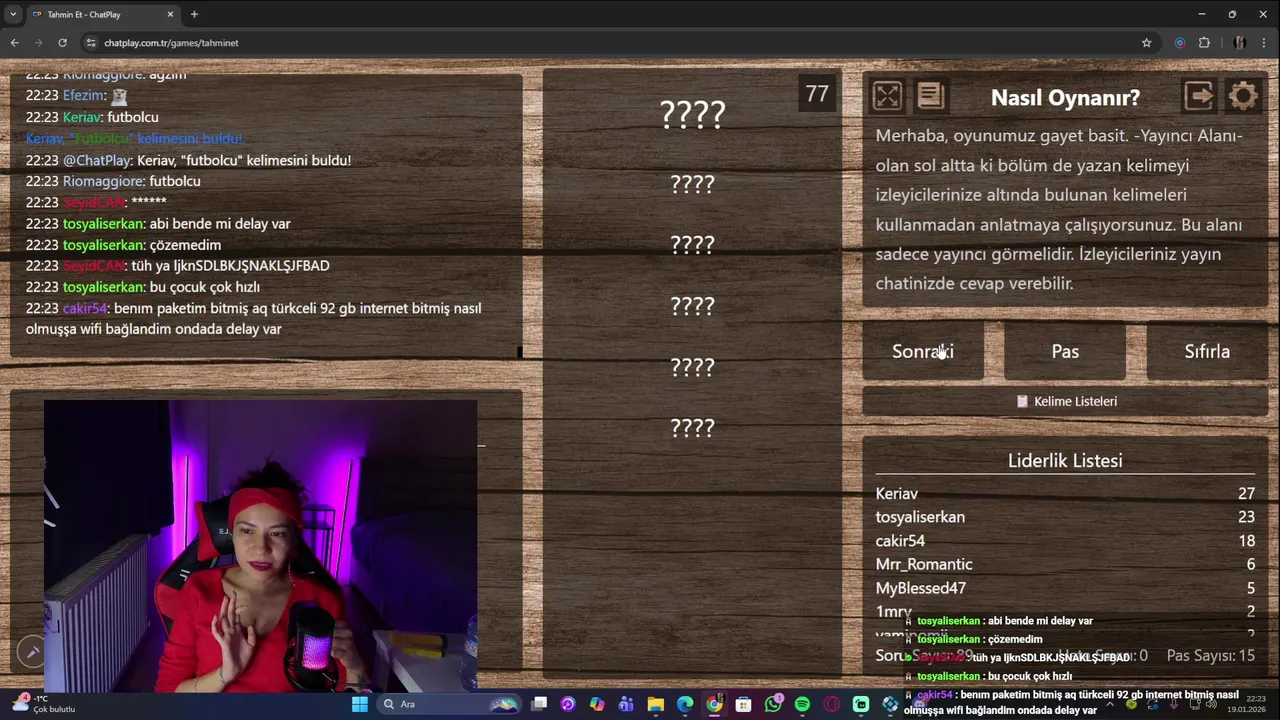Screen dimensions: 1280x720
Task: Open the word list document icon
Action: tap(930, 96)
